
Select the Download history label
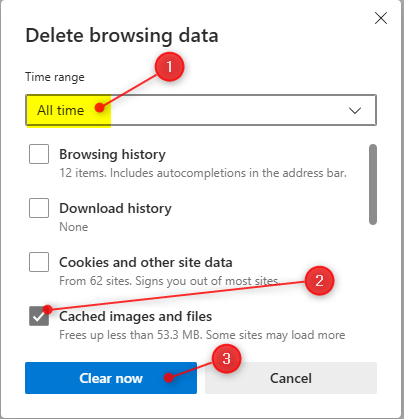tap(115, 208)
